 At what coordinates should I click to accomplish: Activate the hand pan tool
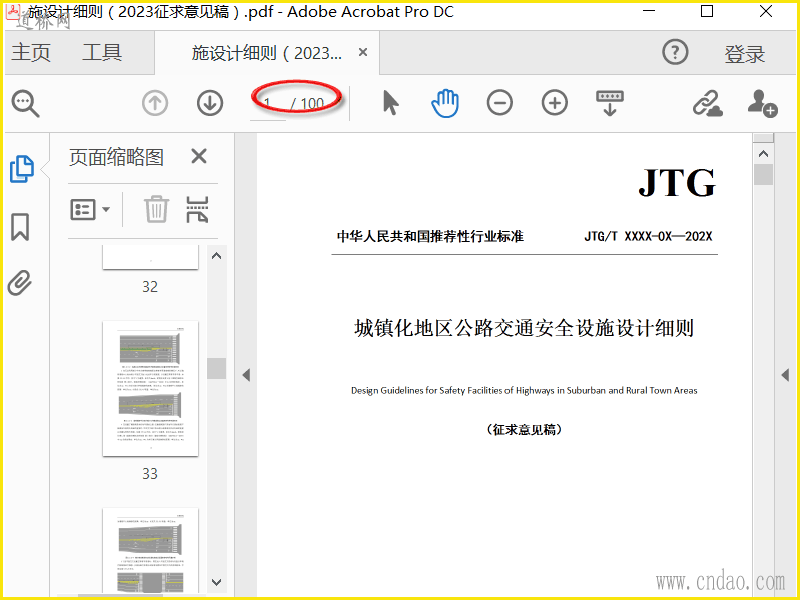pos(445,103)
